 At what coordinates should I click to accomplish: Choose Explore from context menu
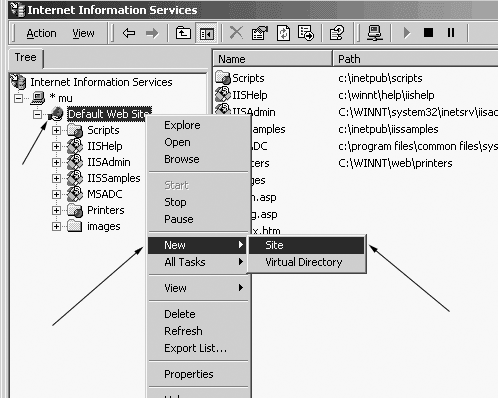point(199,125)
